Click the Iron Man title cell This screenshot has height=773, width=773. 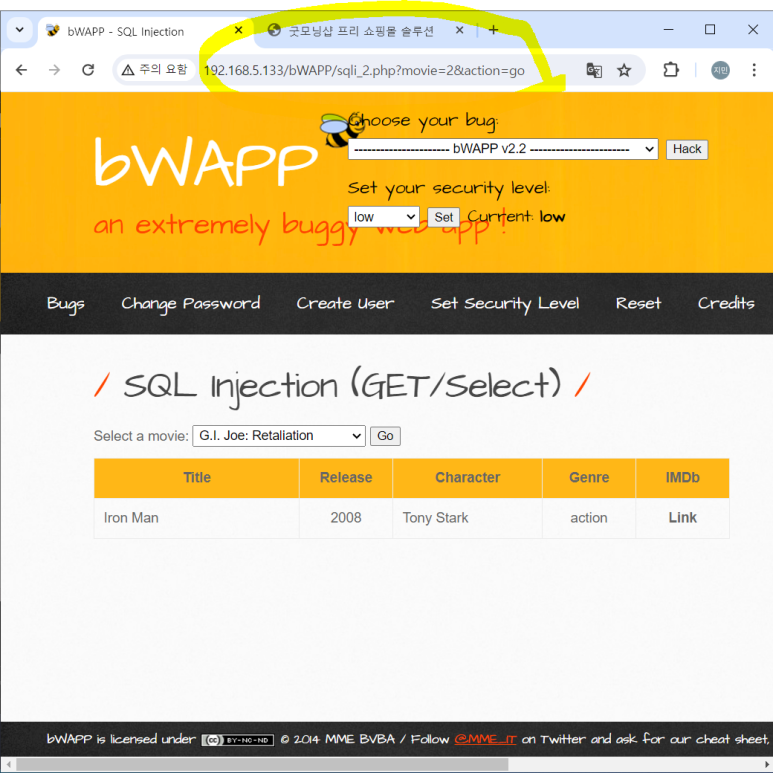[197, 518]
